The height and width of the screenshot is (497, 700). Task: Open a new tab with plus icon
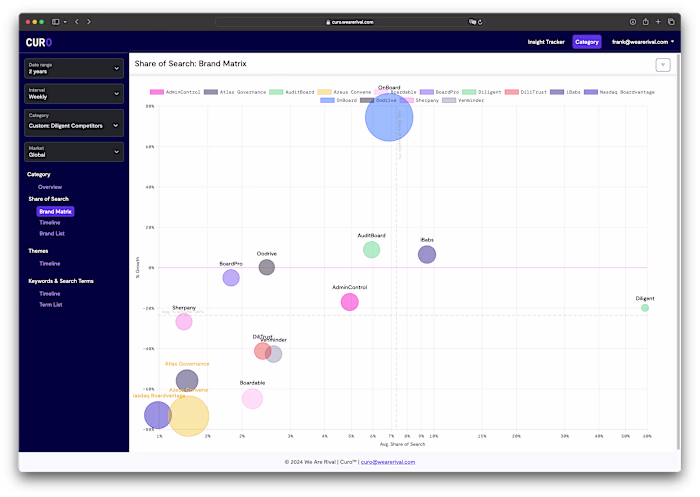[x=658, y=21]
